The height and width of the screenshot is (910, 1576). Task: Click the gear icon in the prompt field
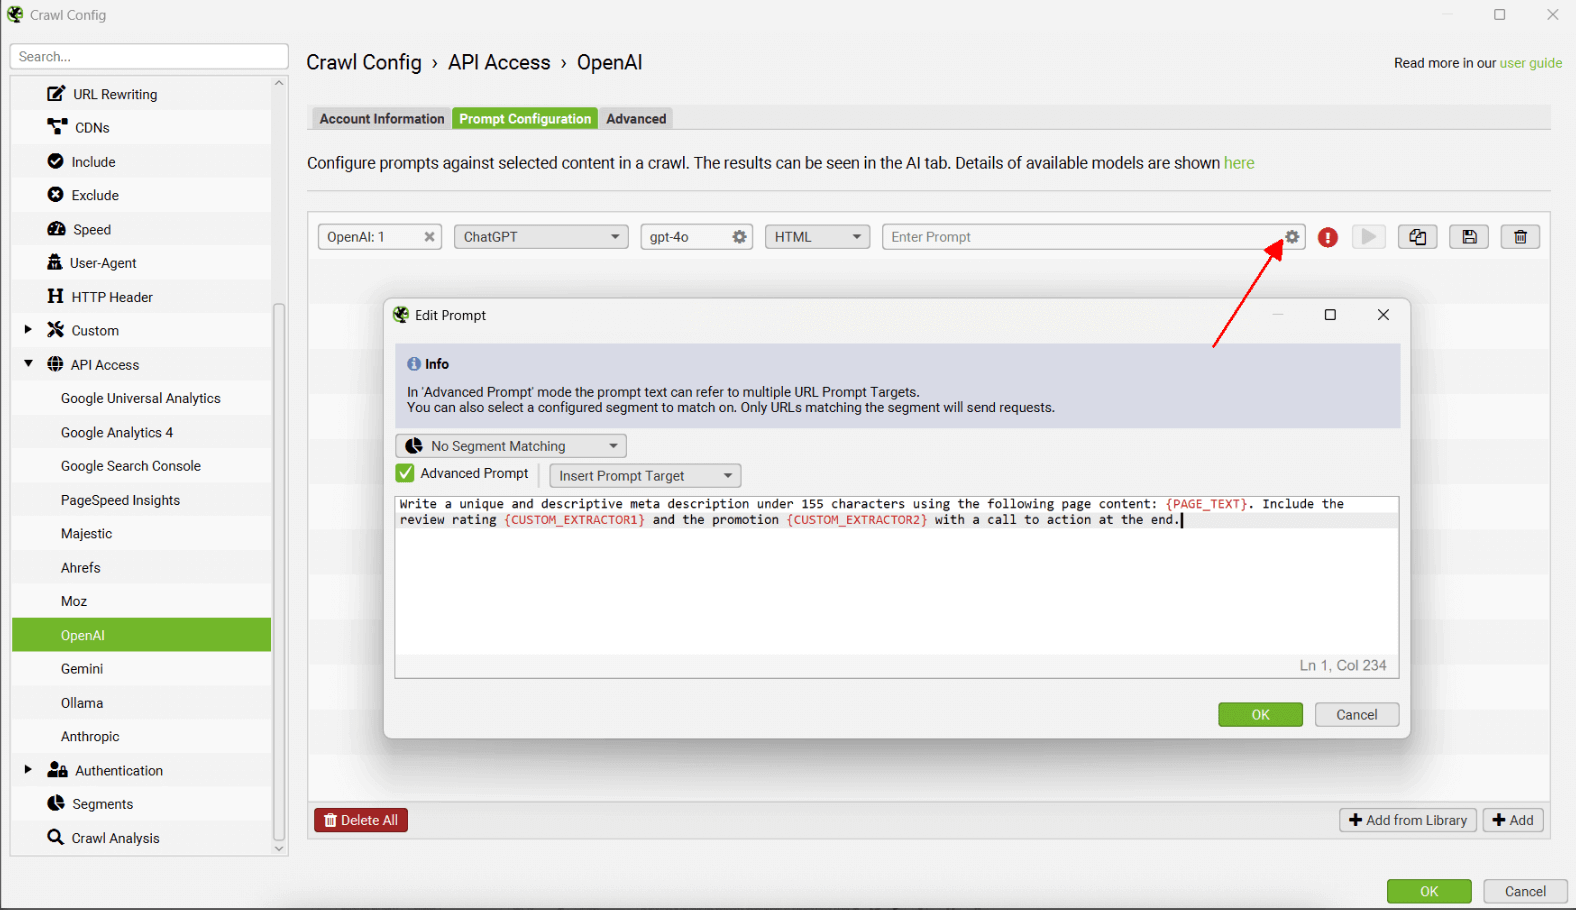click(1292, 237)
